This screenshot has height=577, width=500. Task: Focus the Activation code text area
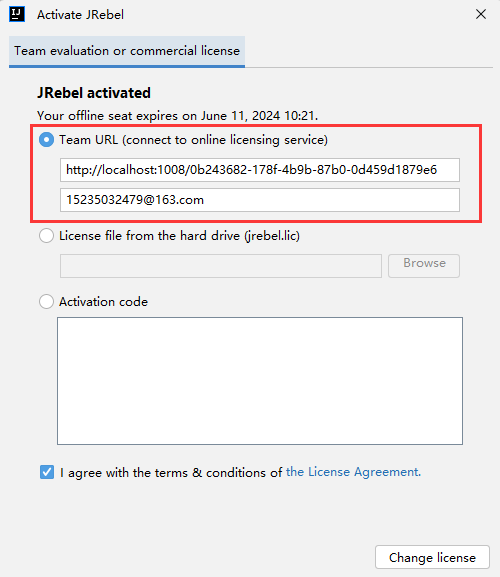260,381
